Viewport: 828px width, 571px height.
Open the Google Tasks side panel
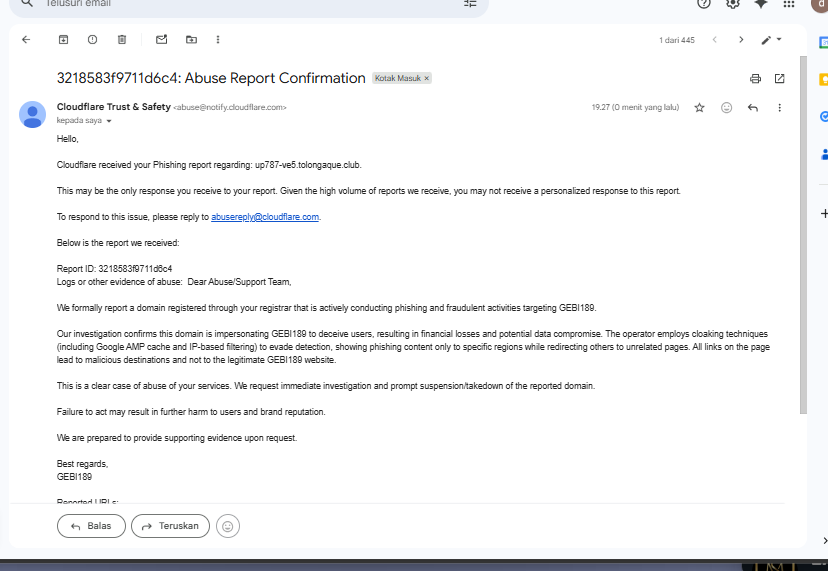tap(823, 117)
